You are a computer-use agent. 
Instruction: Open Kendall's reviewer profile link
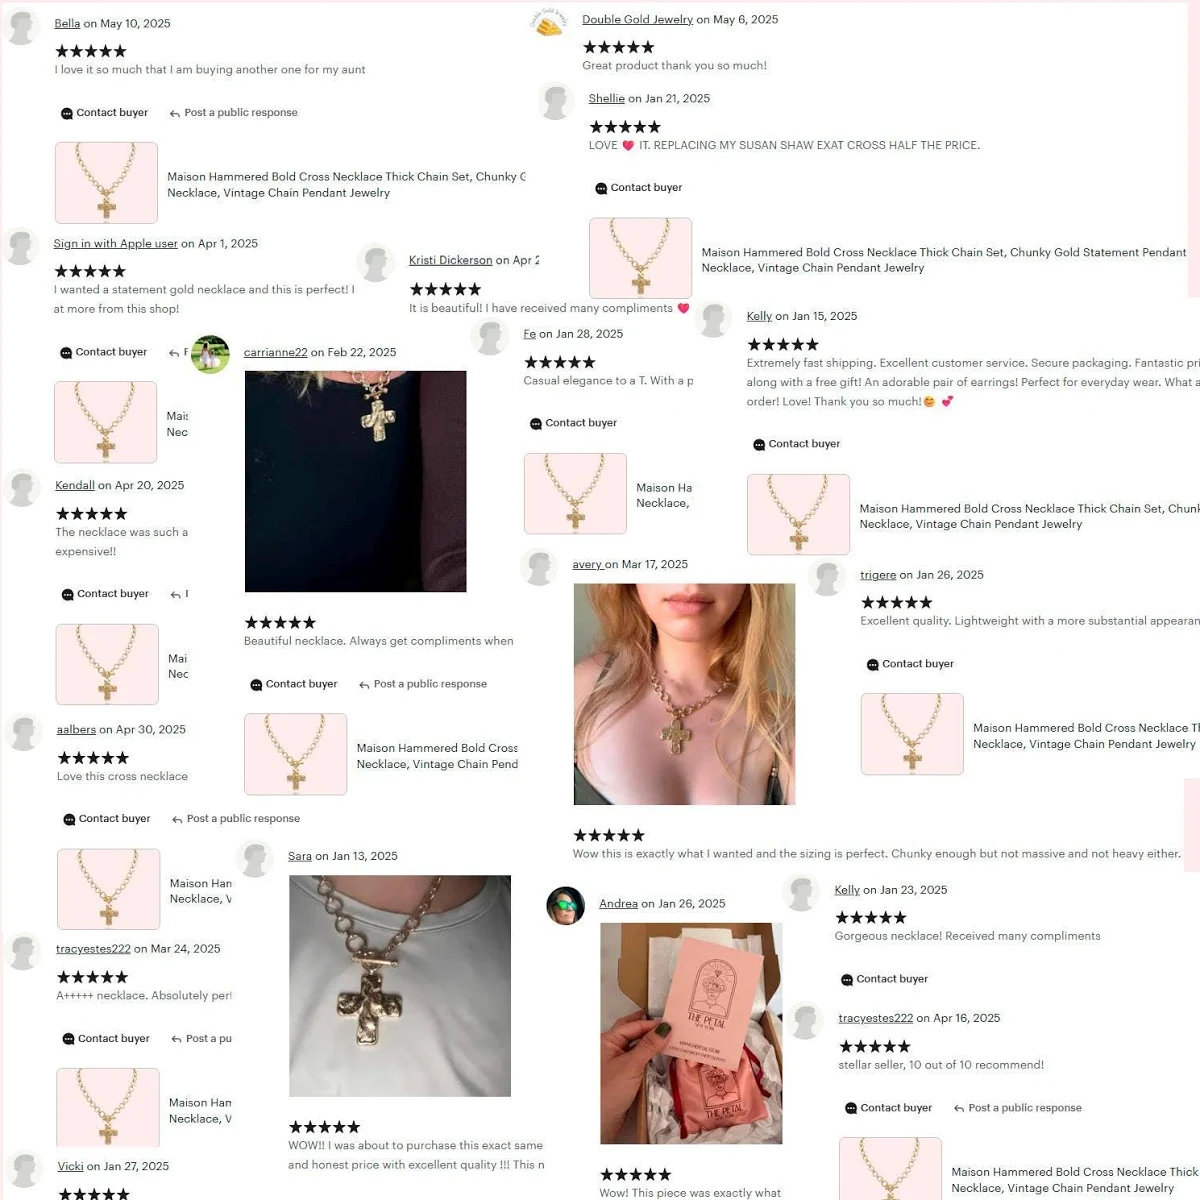[x=75, y=485]
